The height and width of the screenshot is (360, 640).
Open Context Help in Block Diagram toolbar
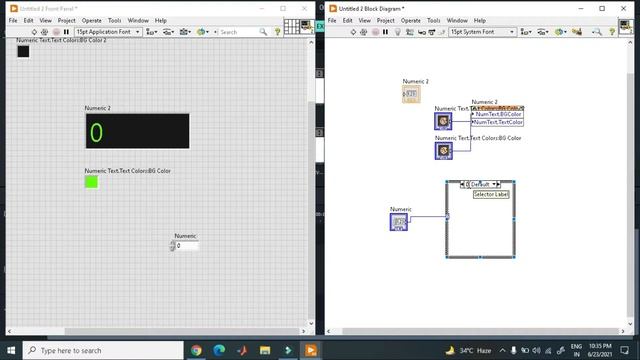click(x=612, y=32)
